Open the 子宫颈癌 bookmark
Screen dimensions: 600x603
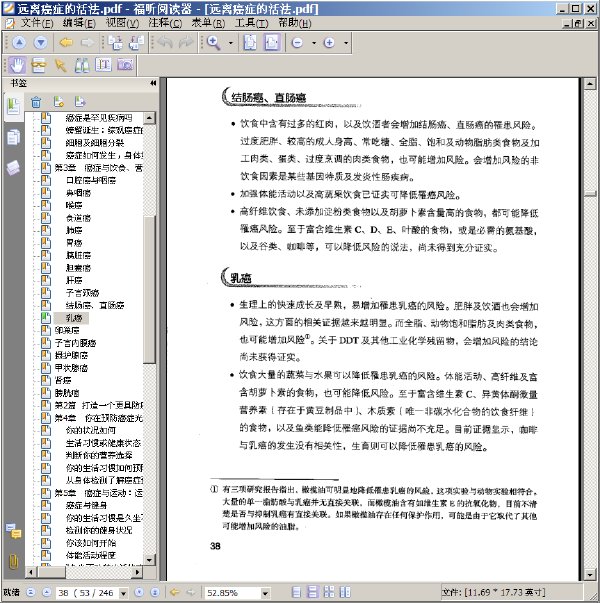tap(82, 293)
